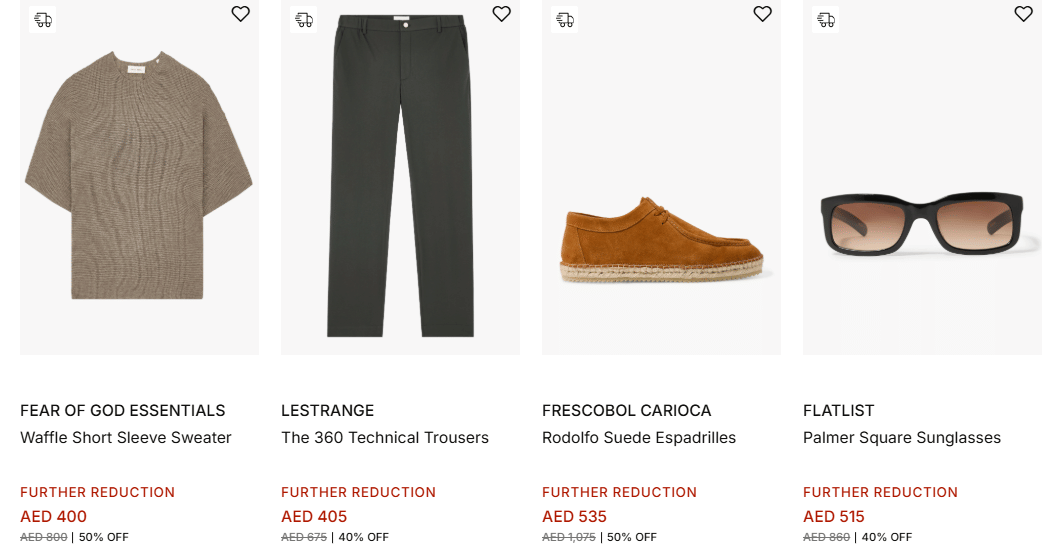Favorite the Rodolfo Suede Espadrilles with heart
1060x559 pixels.
[x=762, y=14]
